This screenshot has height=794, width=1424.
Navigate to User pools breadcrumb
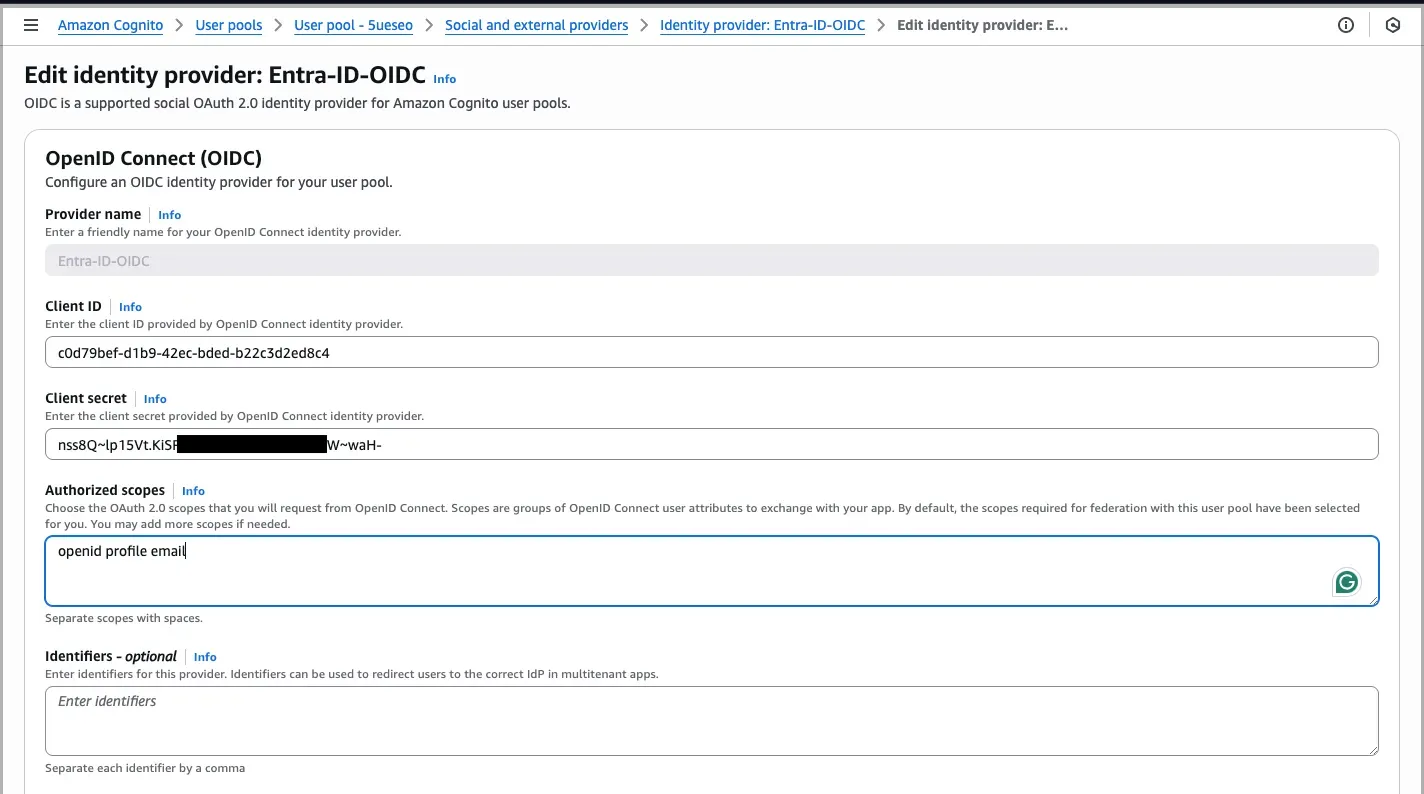click(228, 25)
